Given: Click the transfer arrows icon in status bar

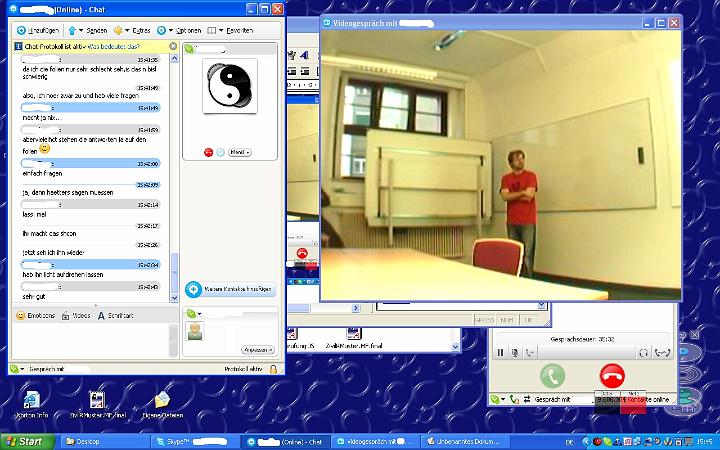Looking at the screenshot, I should [x=527, y=399].
